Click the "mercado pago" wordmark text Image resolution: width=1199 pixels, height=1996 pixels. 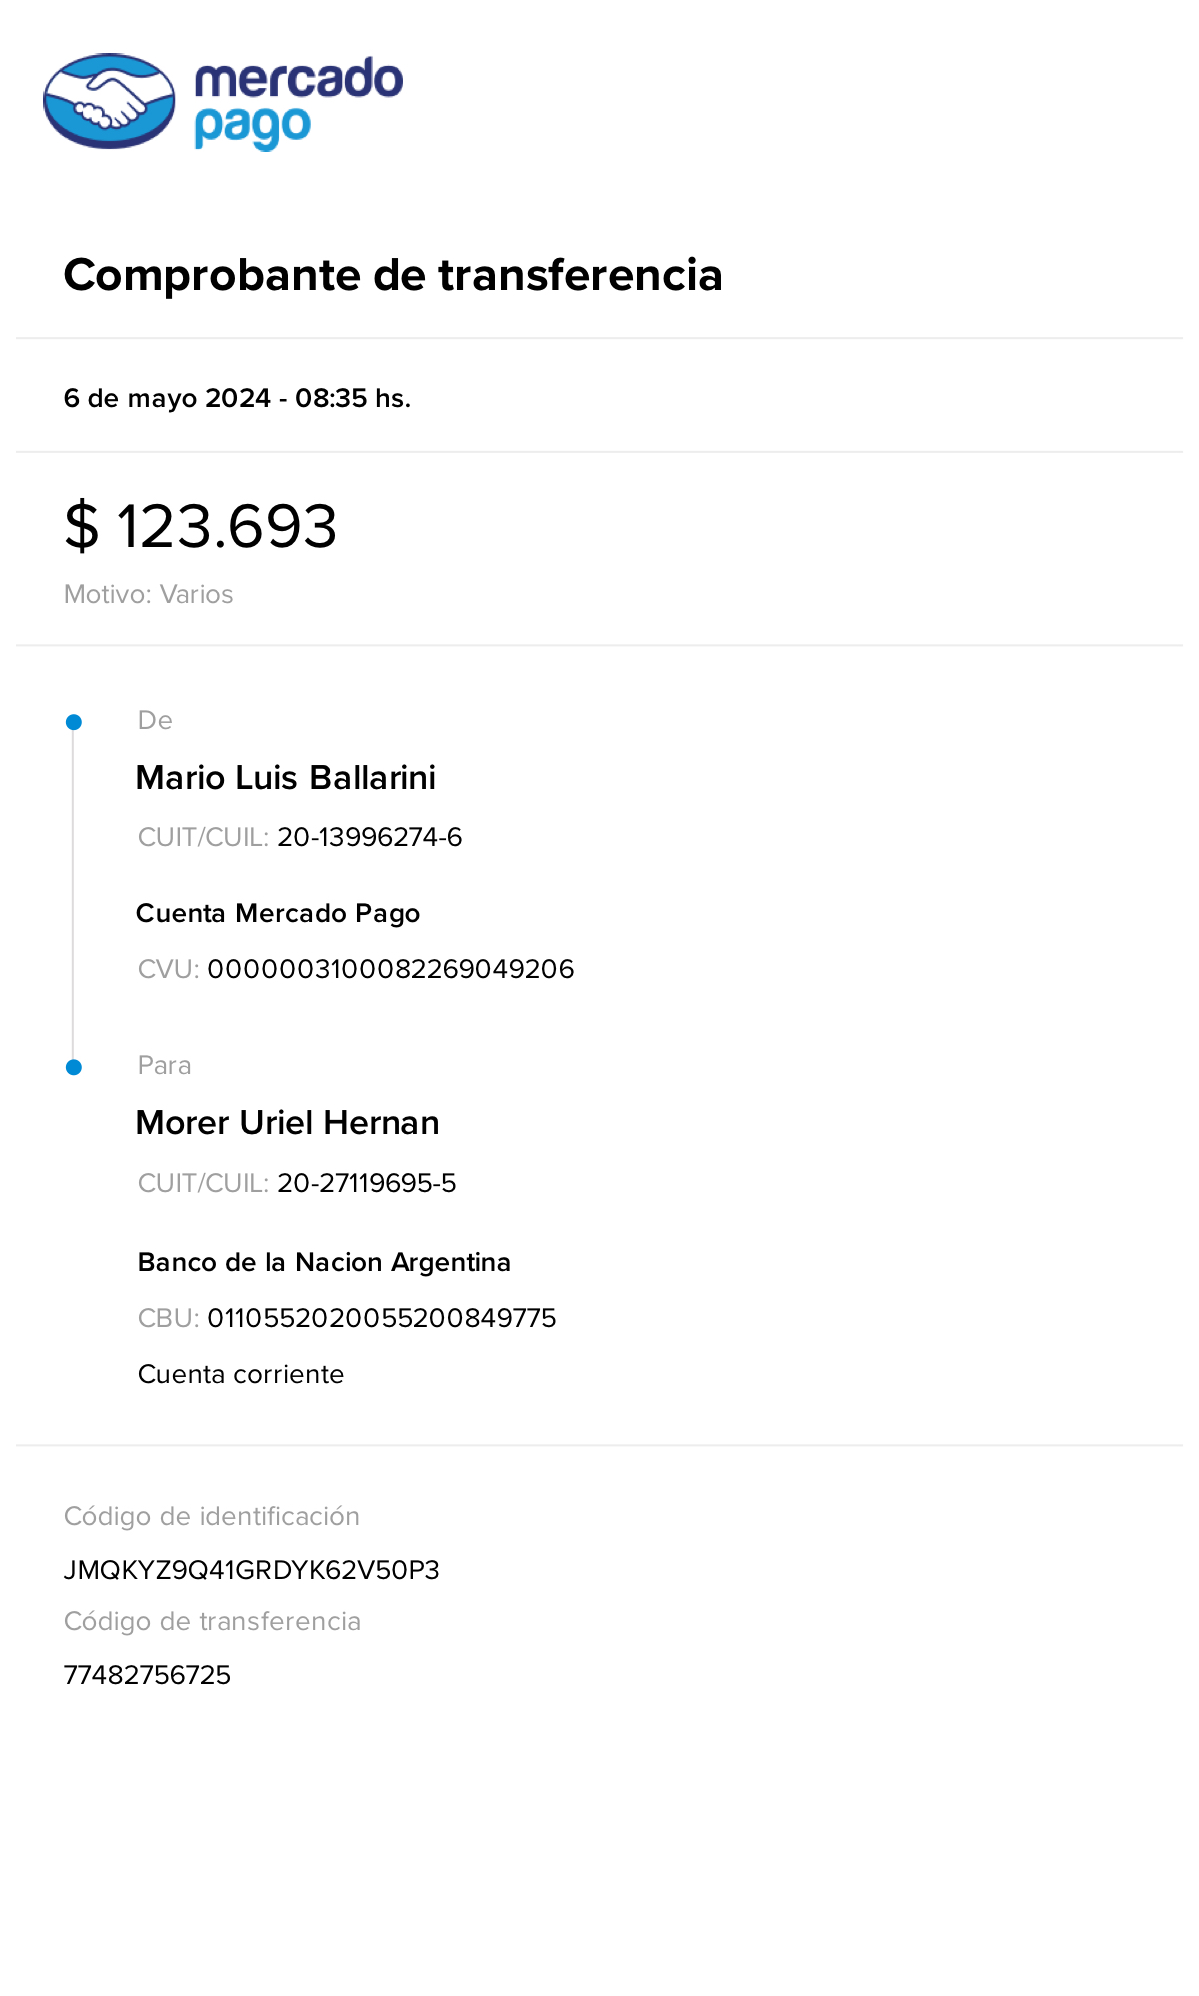[x=298, y=102]
